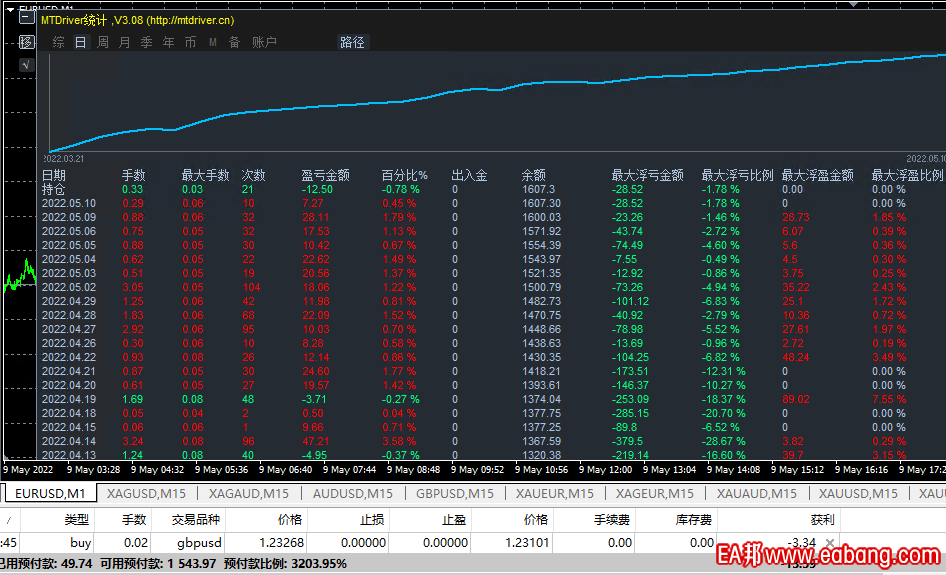The width and height of the screenshot is (946, 575).
Task: Switch to XAUEUR,M15 chart tab
Action: (x=555, y=494)
